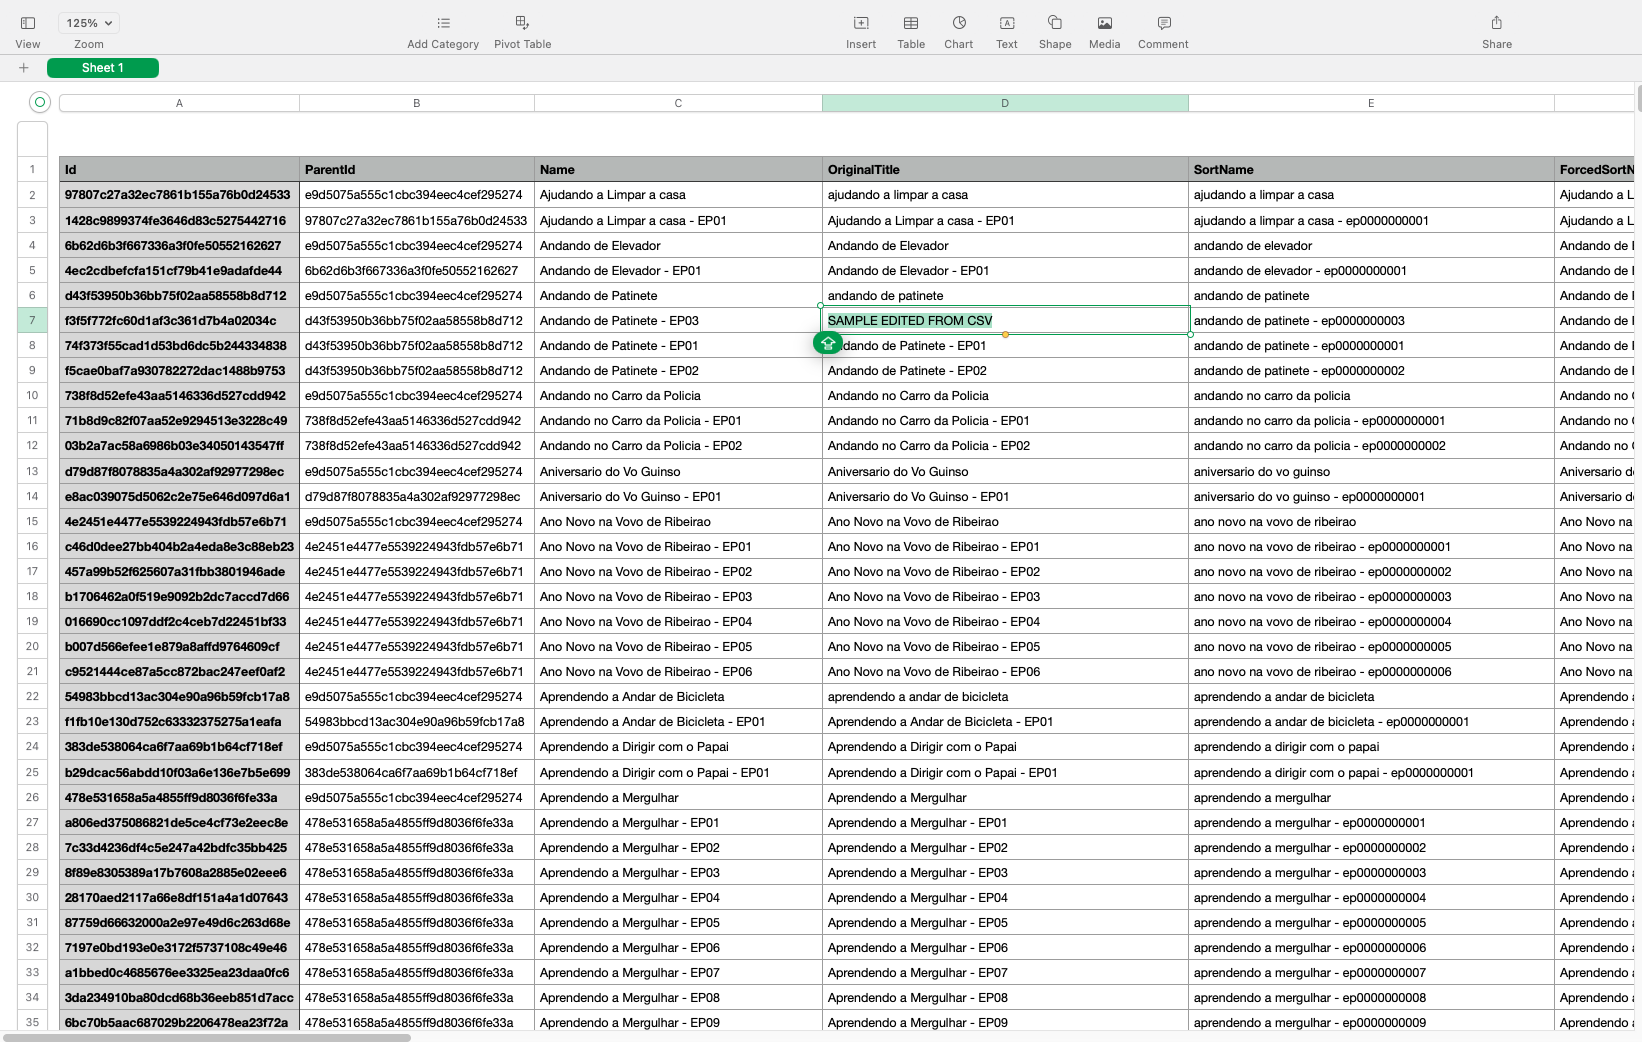Image resolution: width=1642 pixels, height=1042 pixels.
Task: Add a Text box from toolbar
Action: (x=1006, y=23)
